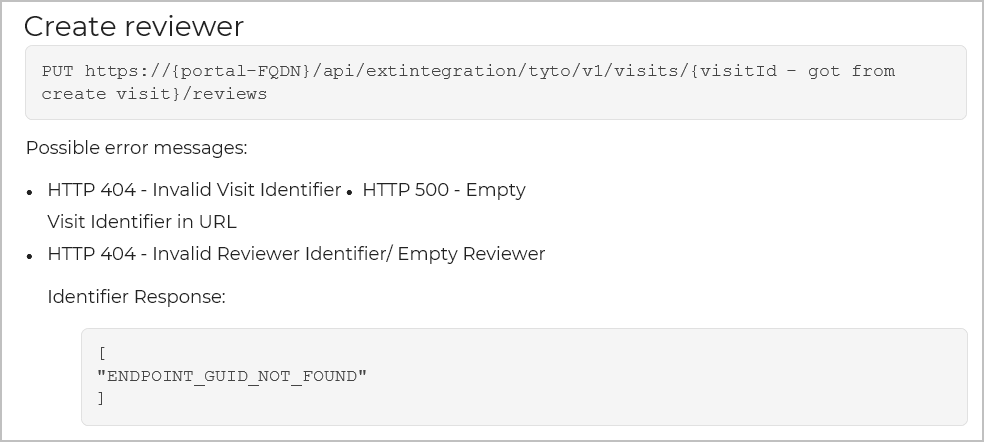
Task: Click the closing square bracket in response
Action: 101,399
